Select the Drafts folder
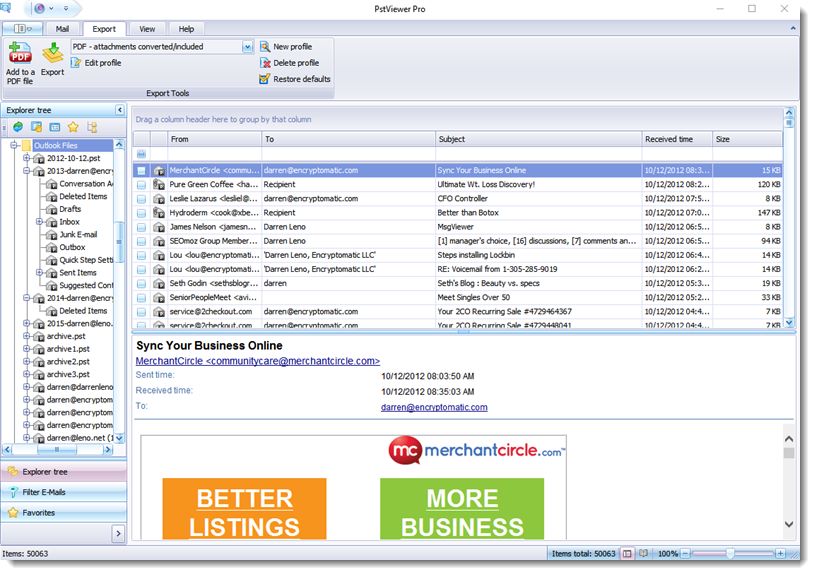This screenshot has width=815, height=575. point(70,209)
